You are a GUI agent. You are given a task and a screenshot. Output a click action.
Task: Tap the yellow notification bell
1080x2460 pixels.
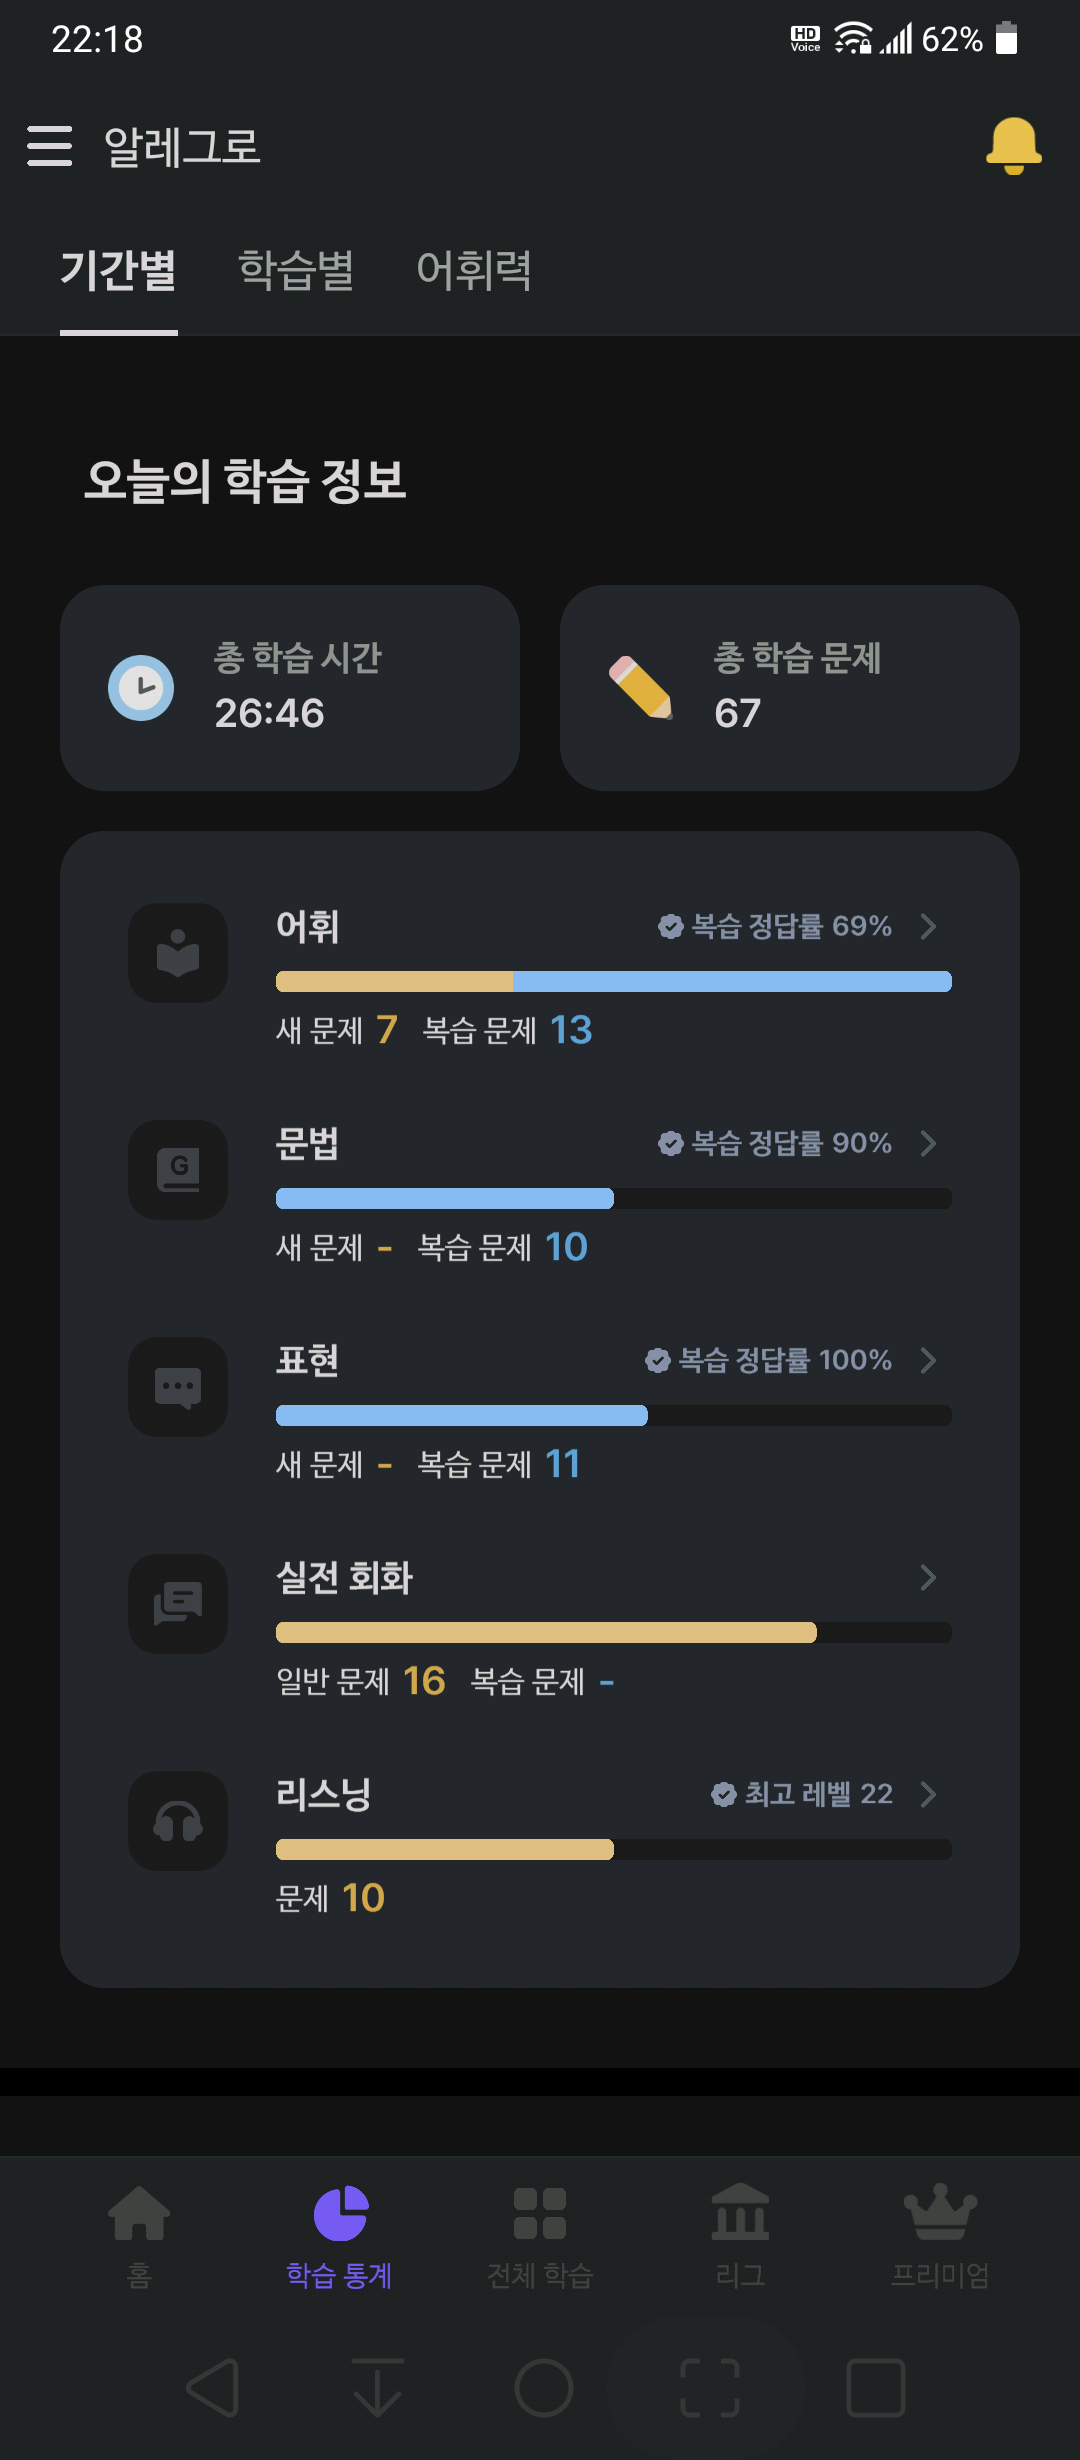click(1013, 146)
